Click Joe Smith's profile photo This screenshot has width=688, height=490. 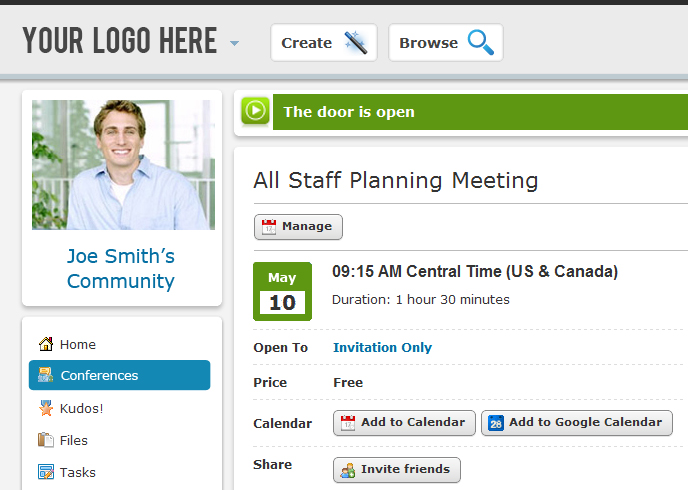tap(123, 165)
